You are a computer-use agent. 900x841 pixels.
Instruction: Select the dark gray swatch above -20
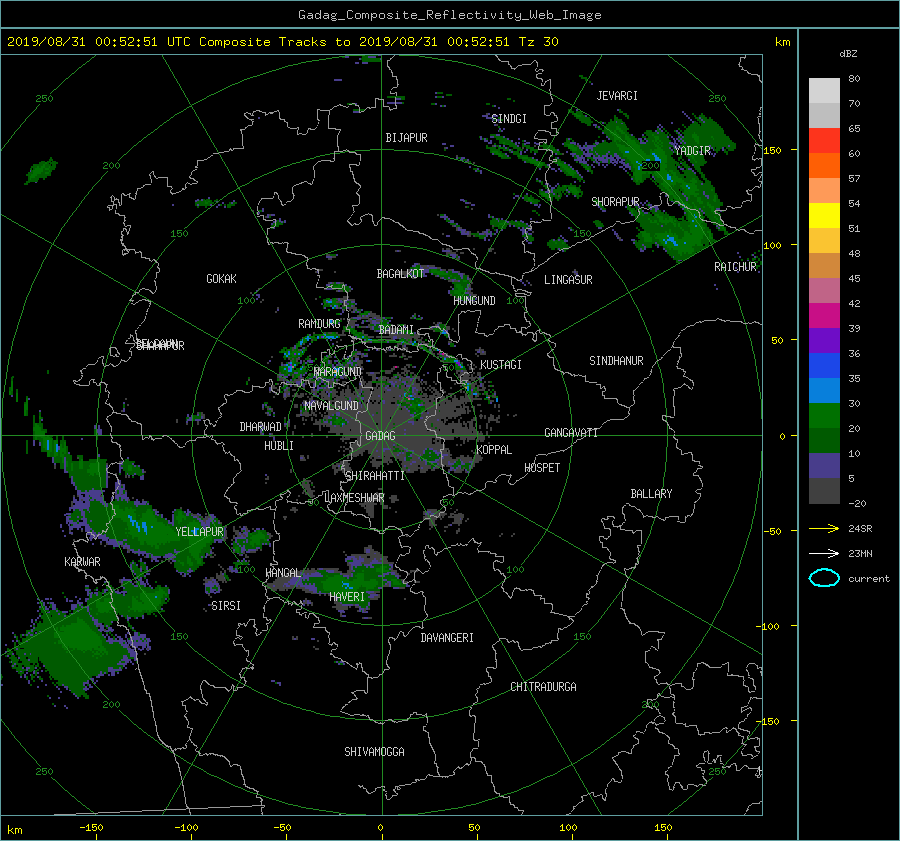[824, 491]
